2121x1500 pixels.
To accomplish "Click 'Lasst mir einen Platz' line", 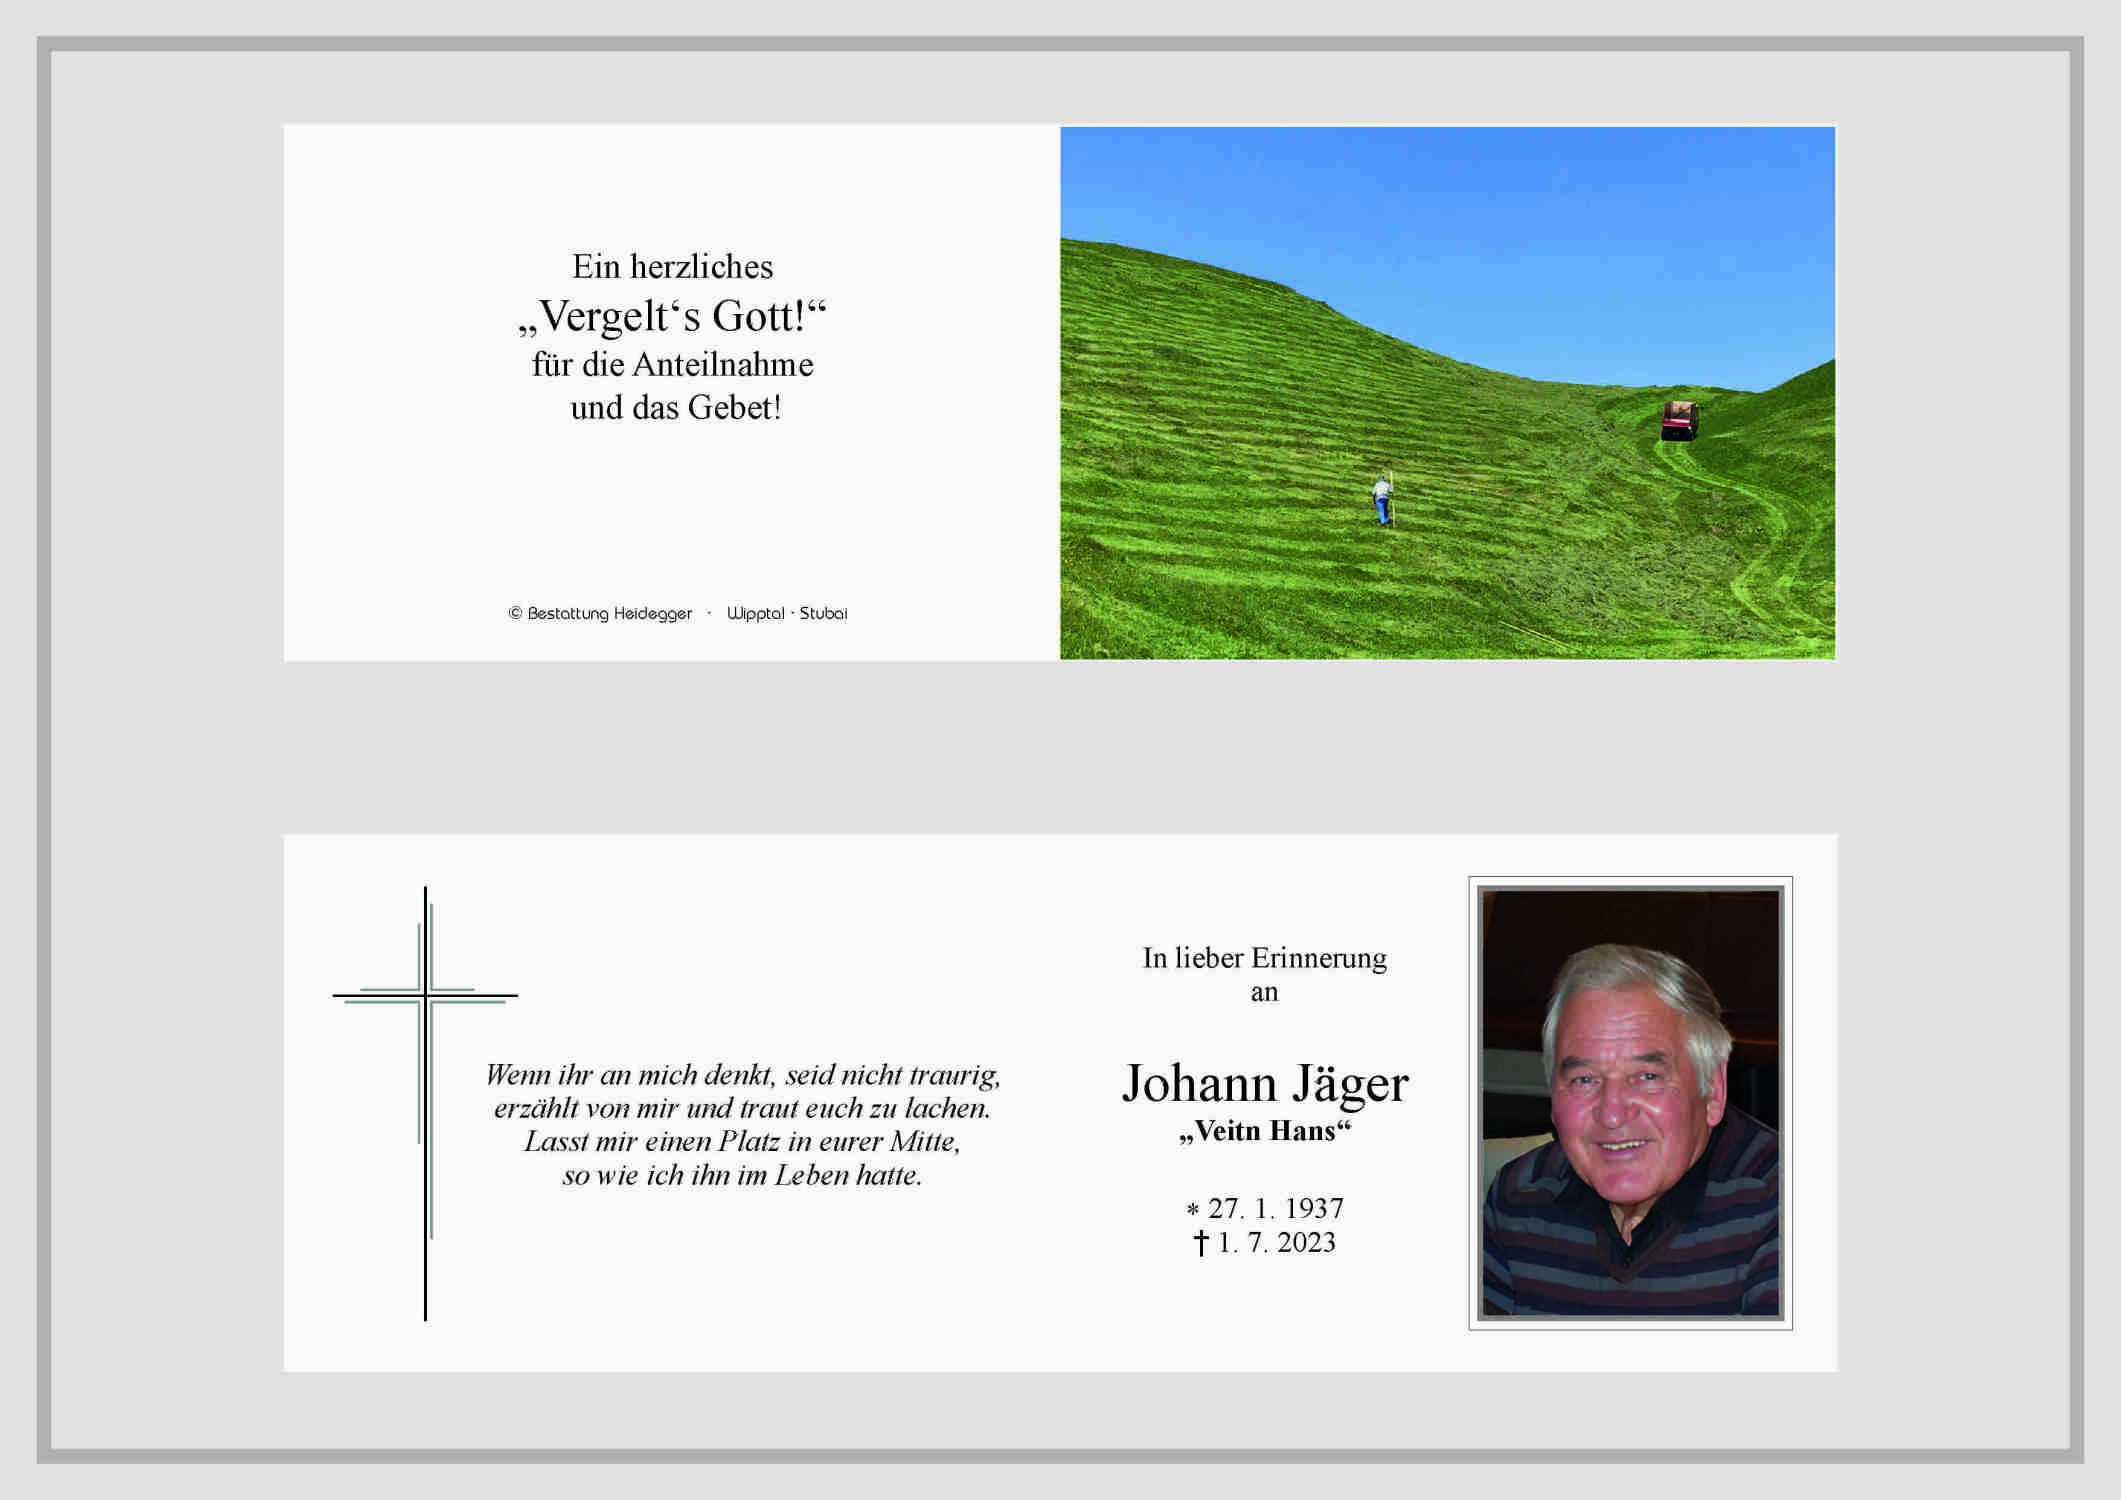I will click(x=742, y=1141).
